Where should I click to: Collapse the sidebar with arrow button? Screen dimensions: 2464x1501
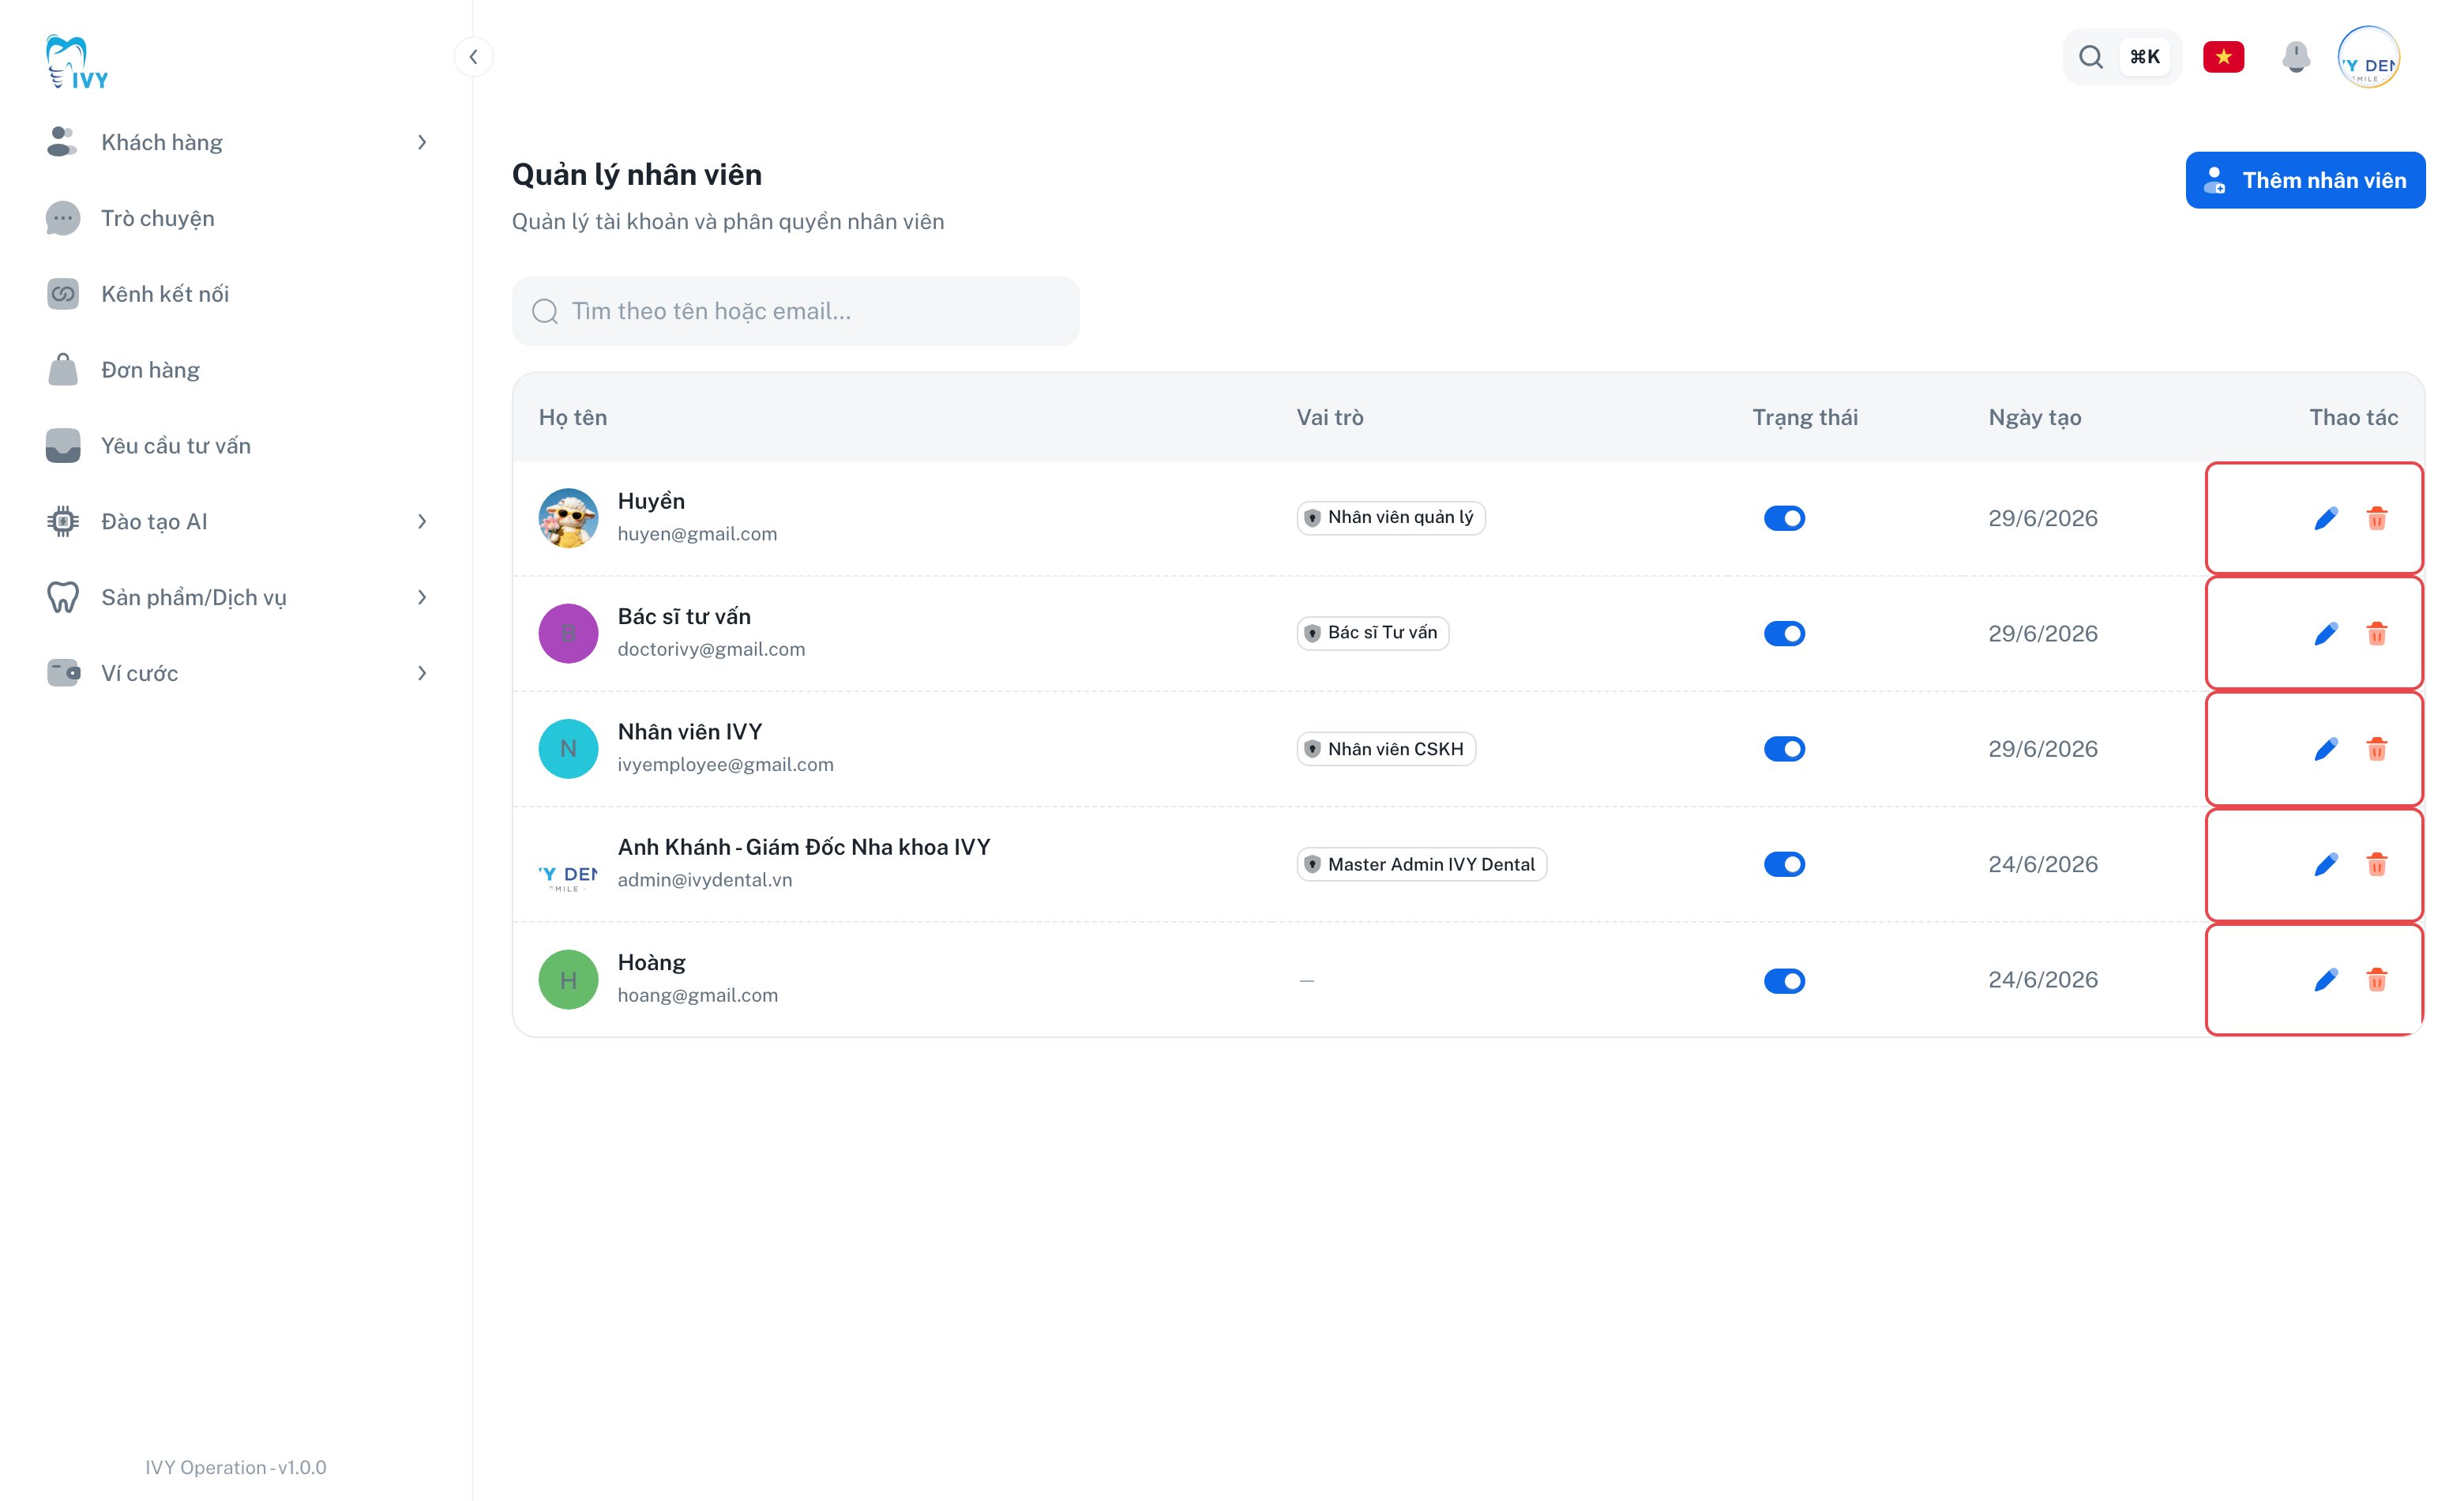click(473, 57)
